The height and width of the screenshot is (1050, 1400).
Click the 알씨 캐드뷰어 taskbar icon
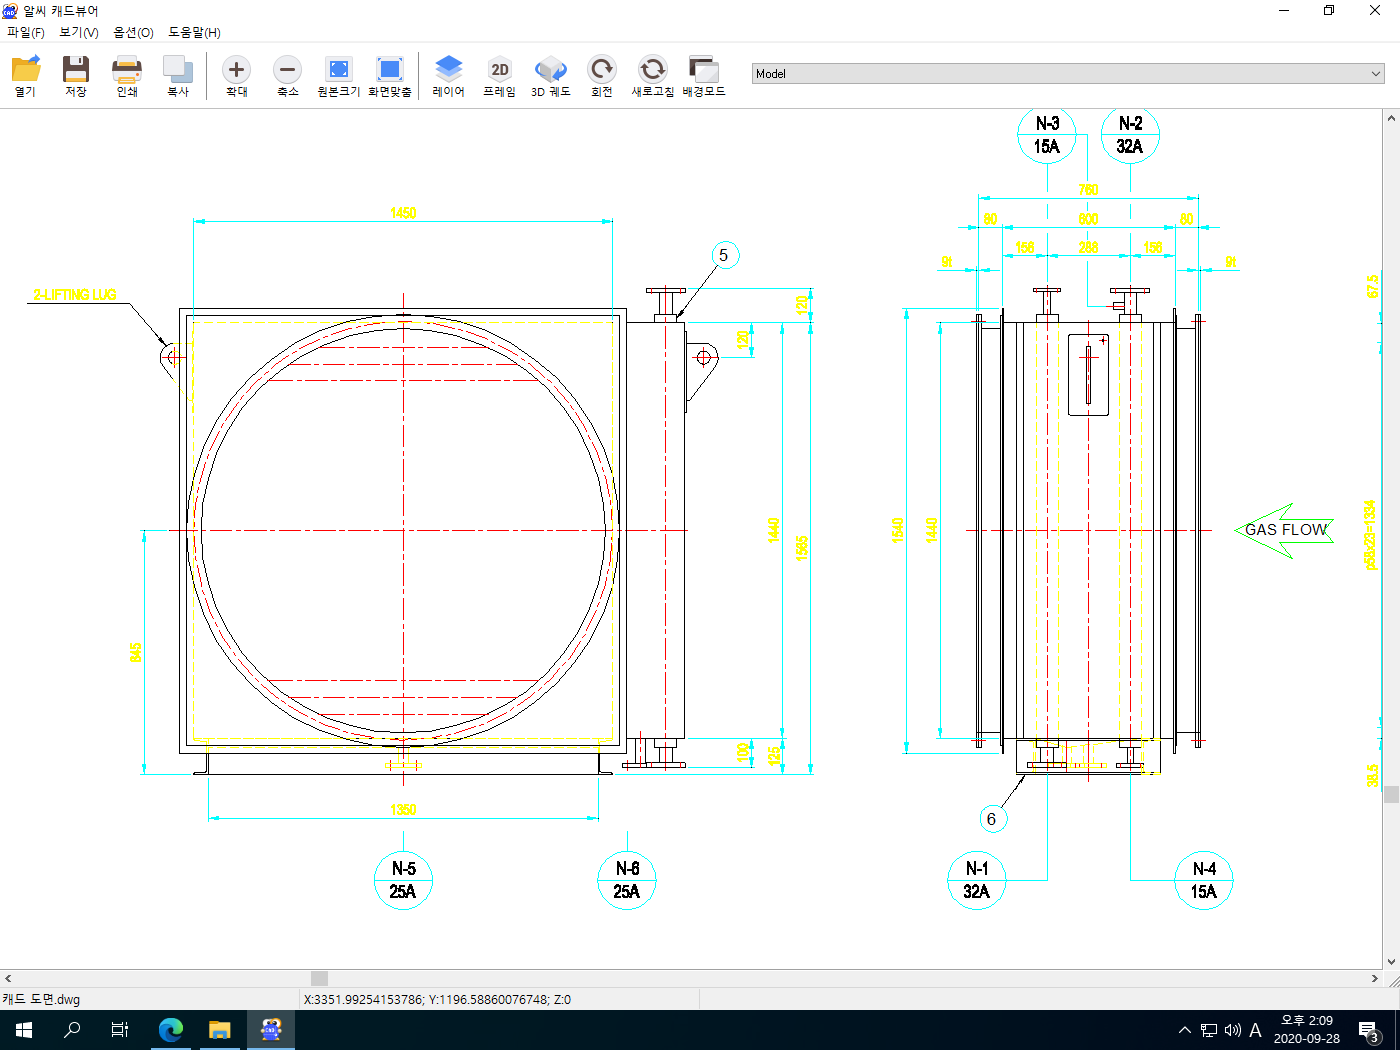(x=271, y=1030)
